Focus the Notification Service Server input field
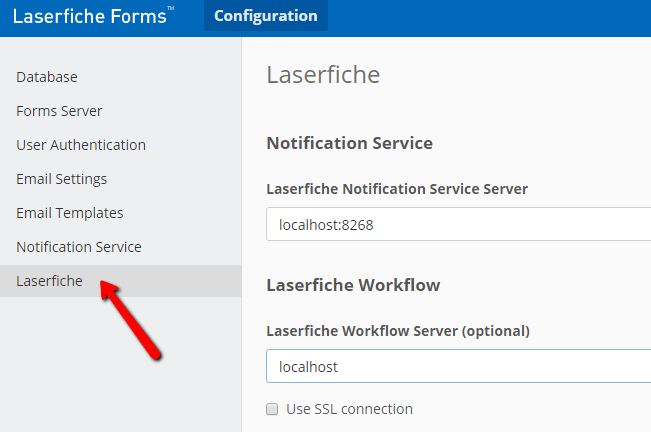 click(x=458, y=226)
